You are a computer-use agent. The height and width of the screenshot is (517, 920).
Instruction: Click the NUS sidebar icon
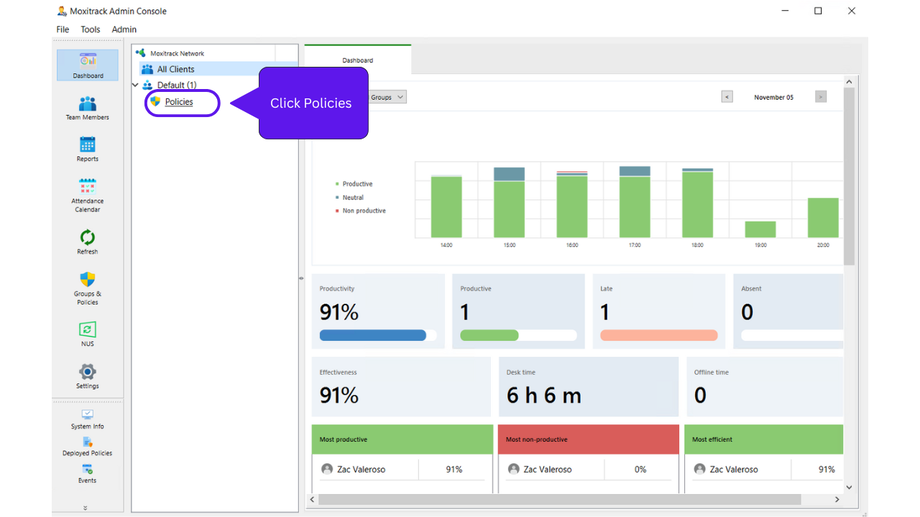[x=87, y=332]
